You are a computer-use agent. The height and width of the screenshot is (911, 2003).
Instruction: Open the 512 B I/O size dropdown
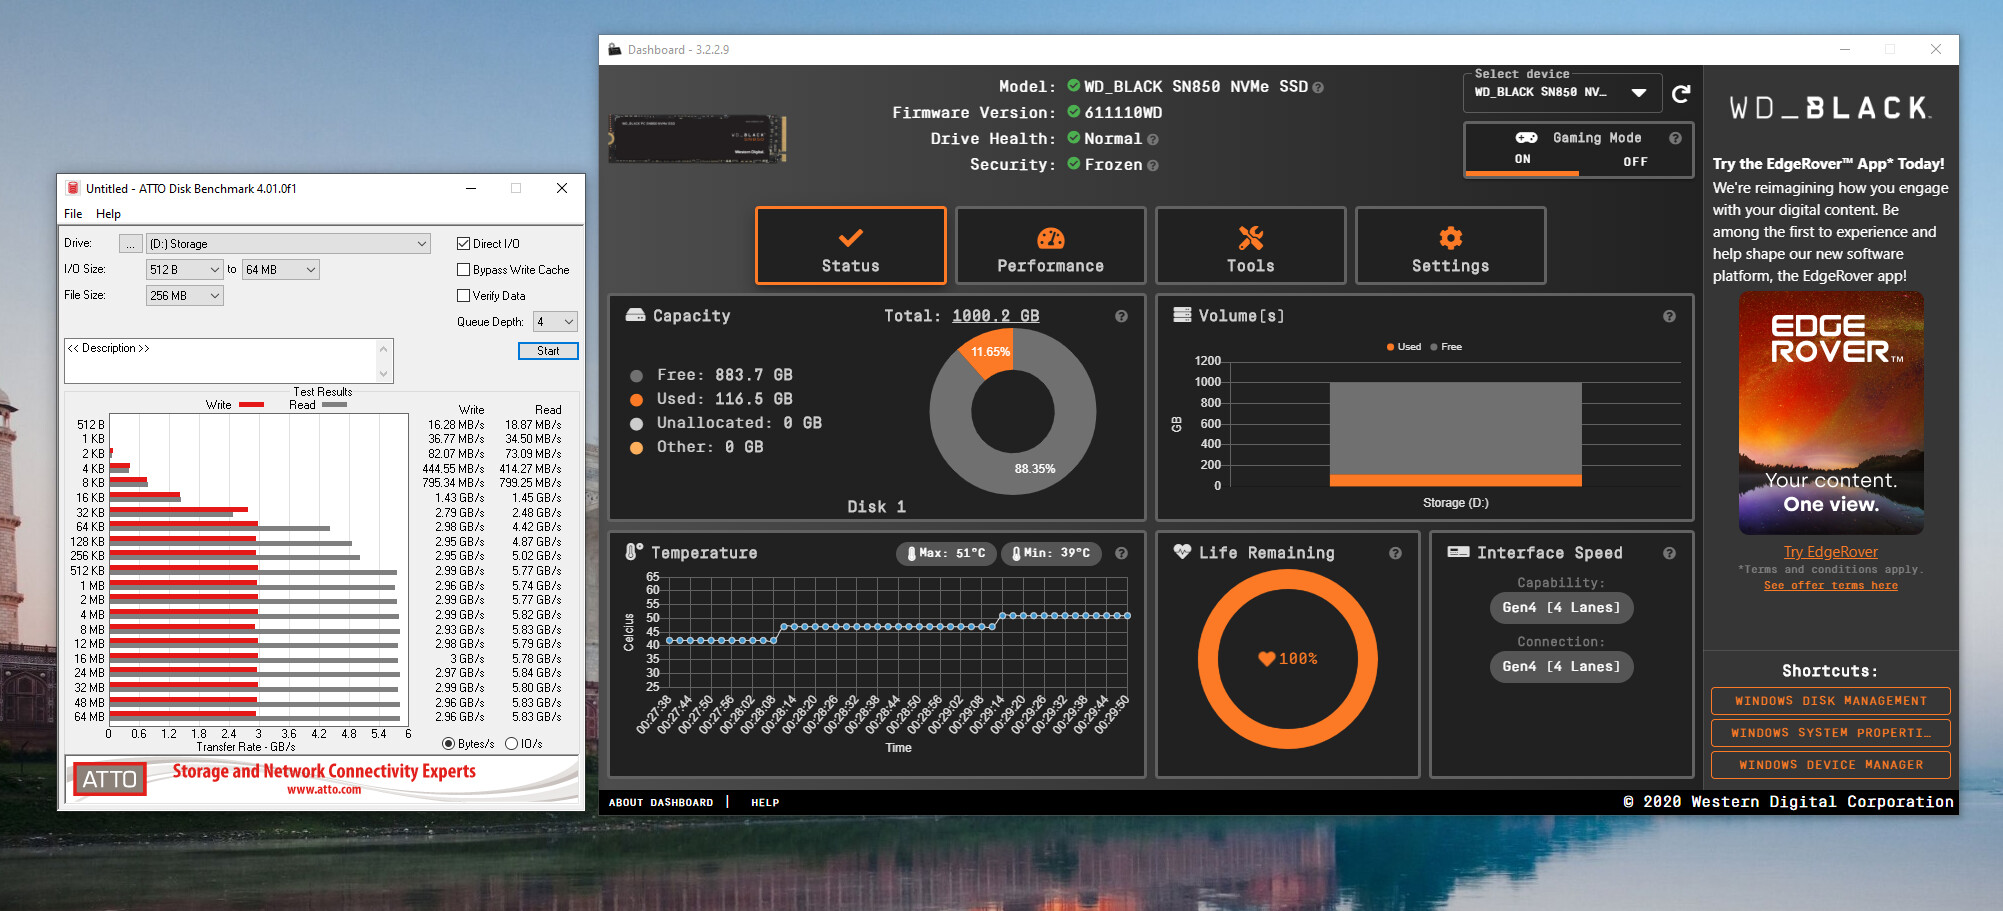(x=185, y=269)
